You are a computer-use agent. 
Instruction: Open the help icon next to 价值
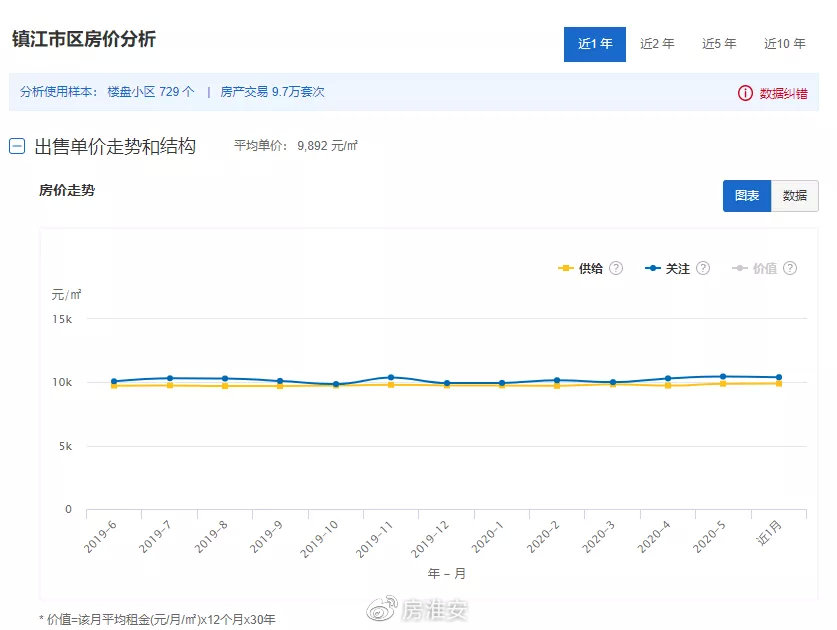tap(790, 268)
